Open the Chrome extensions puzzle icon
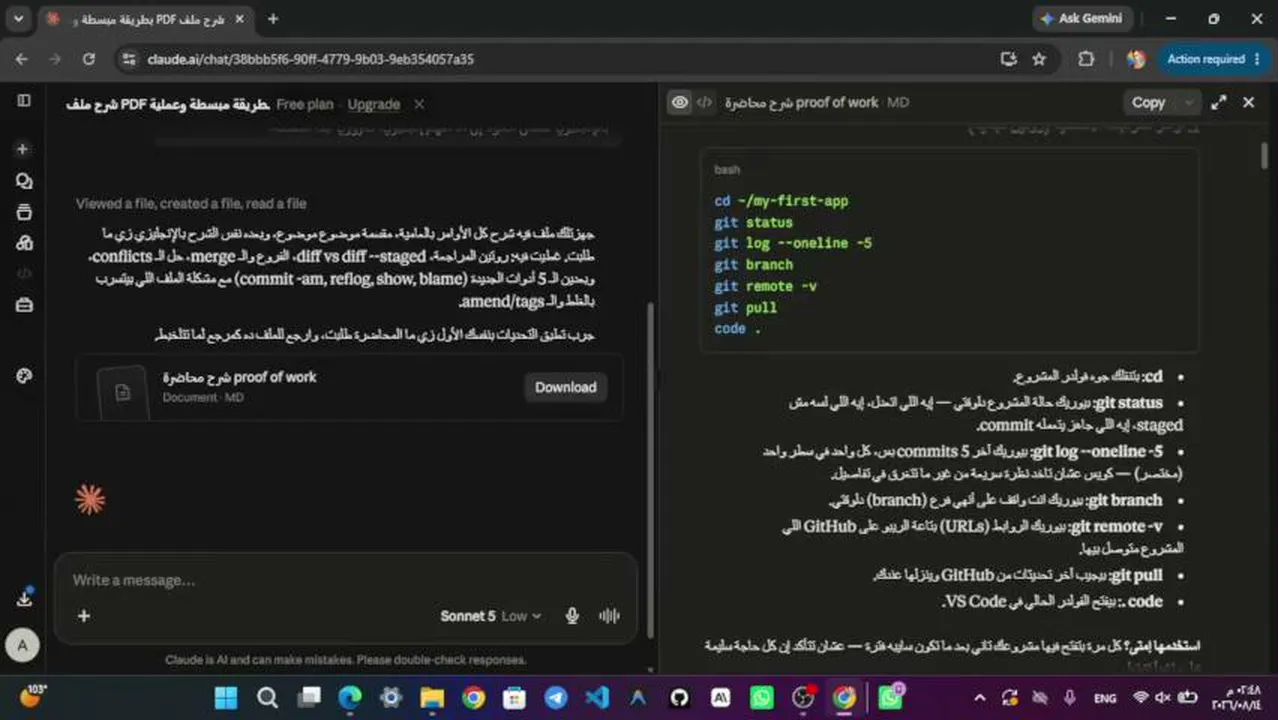Image resolution: width=1278 pixels, height=720 pixels. pos(1086,59)
